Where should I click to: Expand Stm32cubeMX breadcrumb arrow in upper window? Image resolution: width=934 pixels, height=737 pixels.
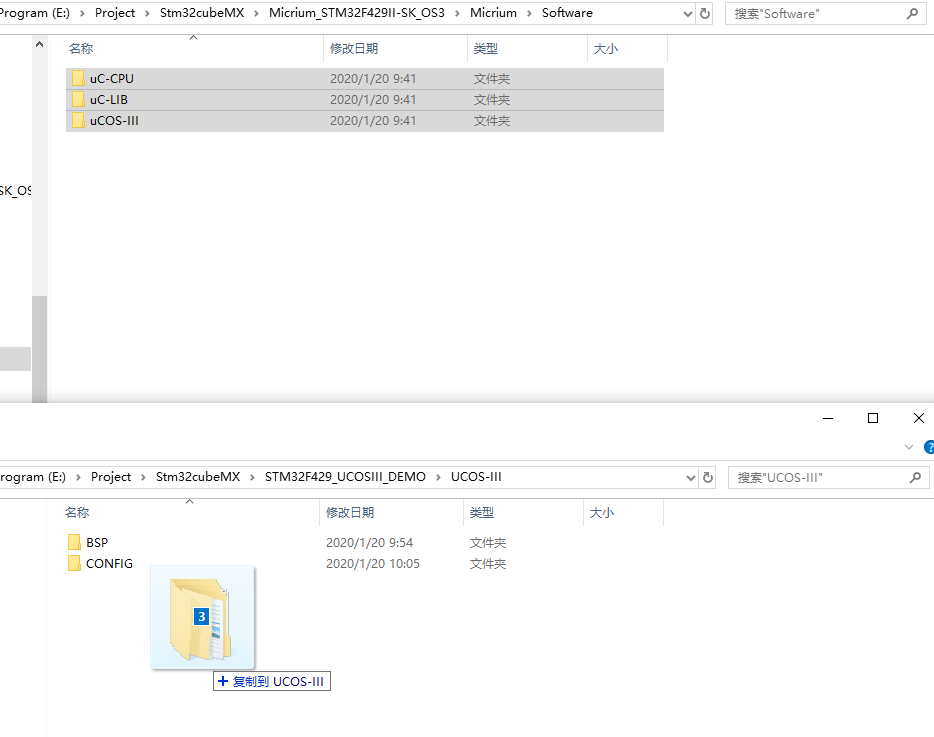(256, 13)
